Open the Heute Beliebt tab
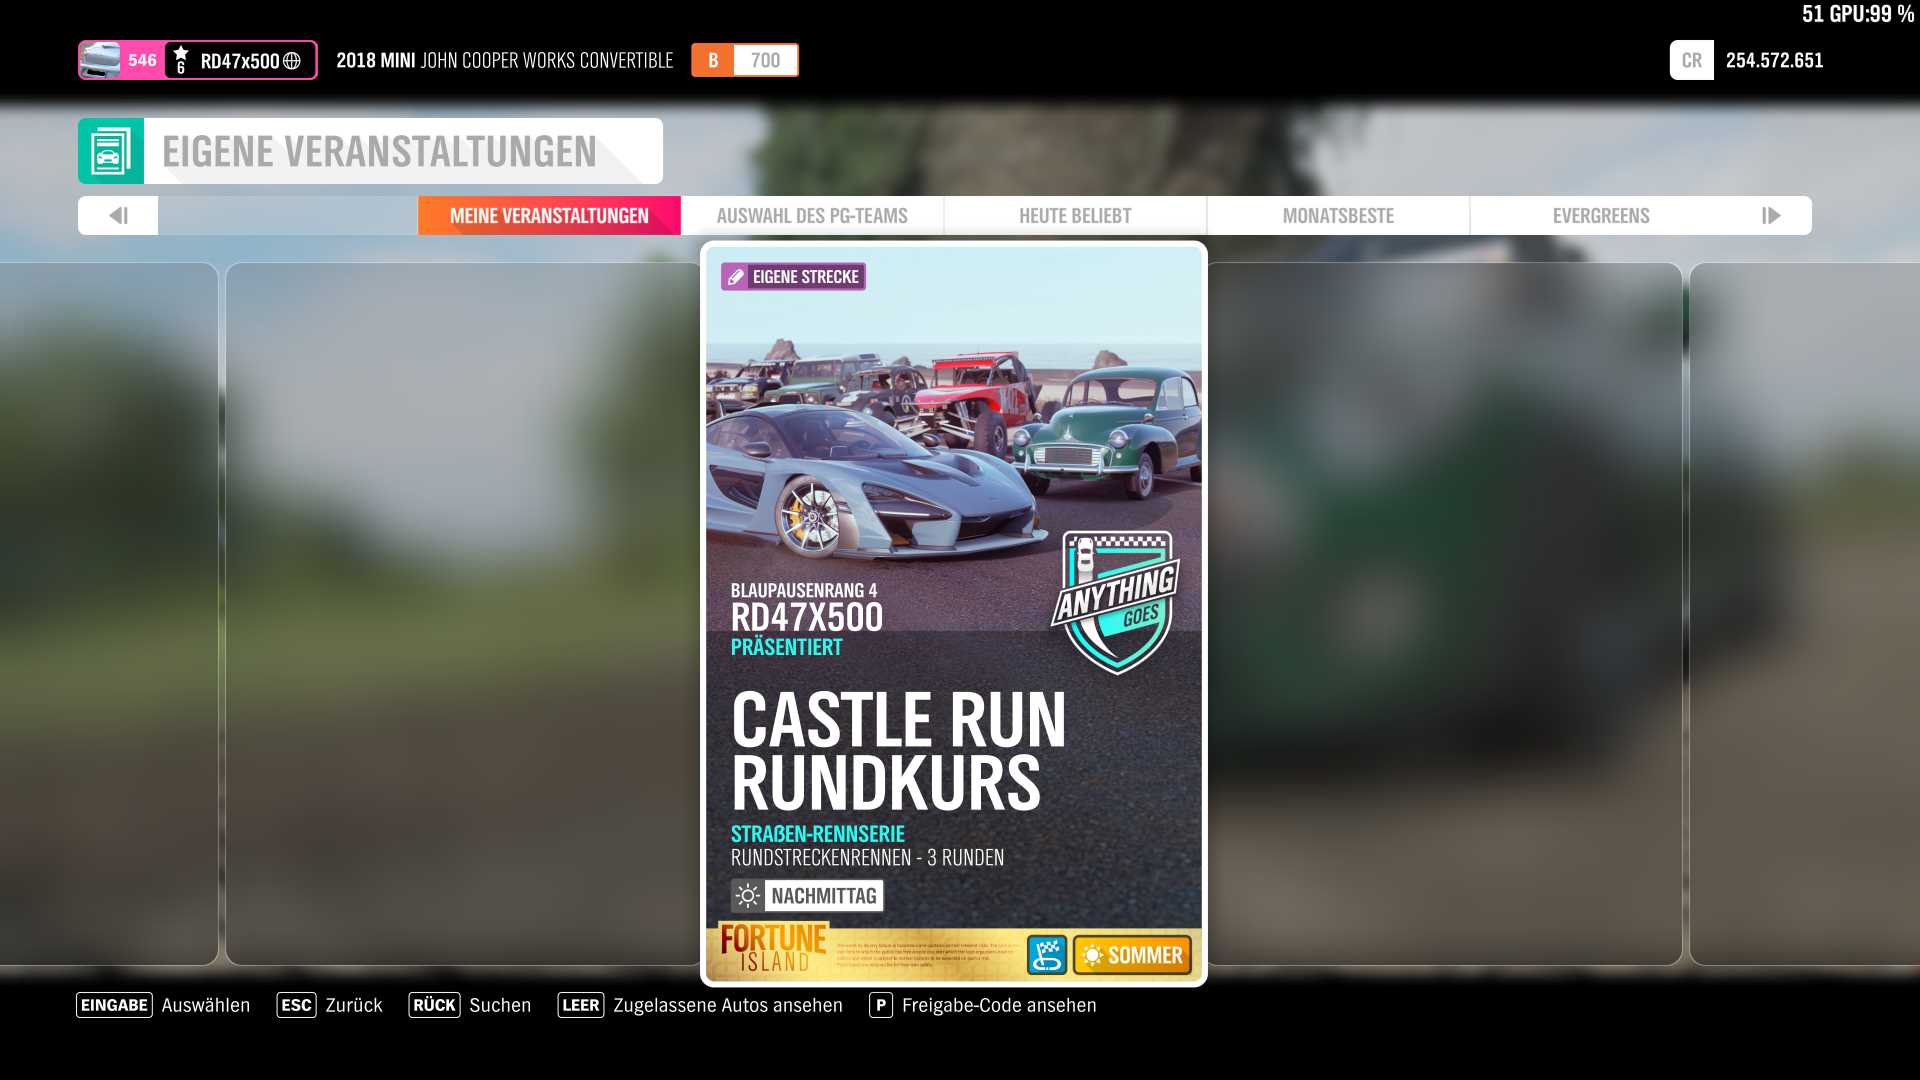Image resolution: width=1920 pixels, height=1080 pixels. click(1075, 216)
